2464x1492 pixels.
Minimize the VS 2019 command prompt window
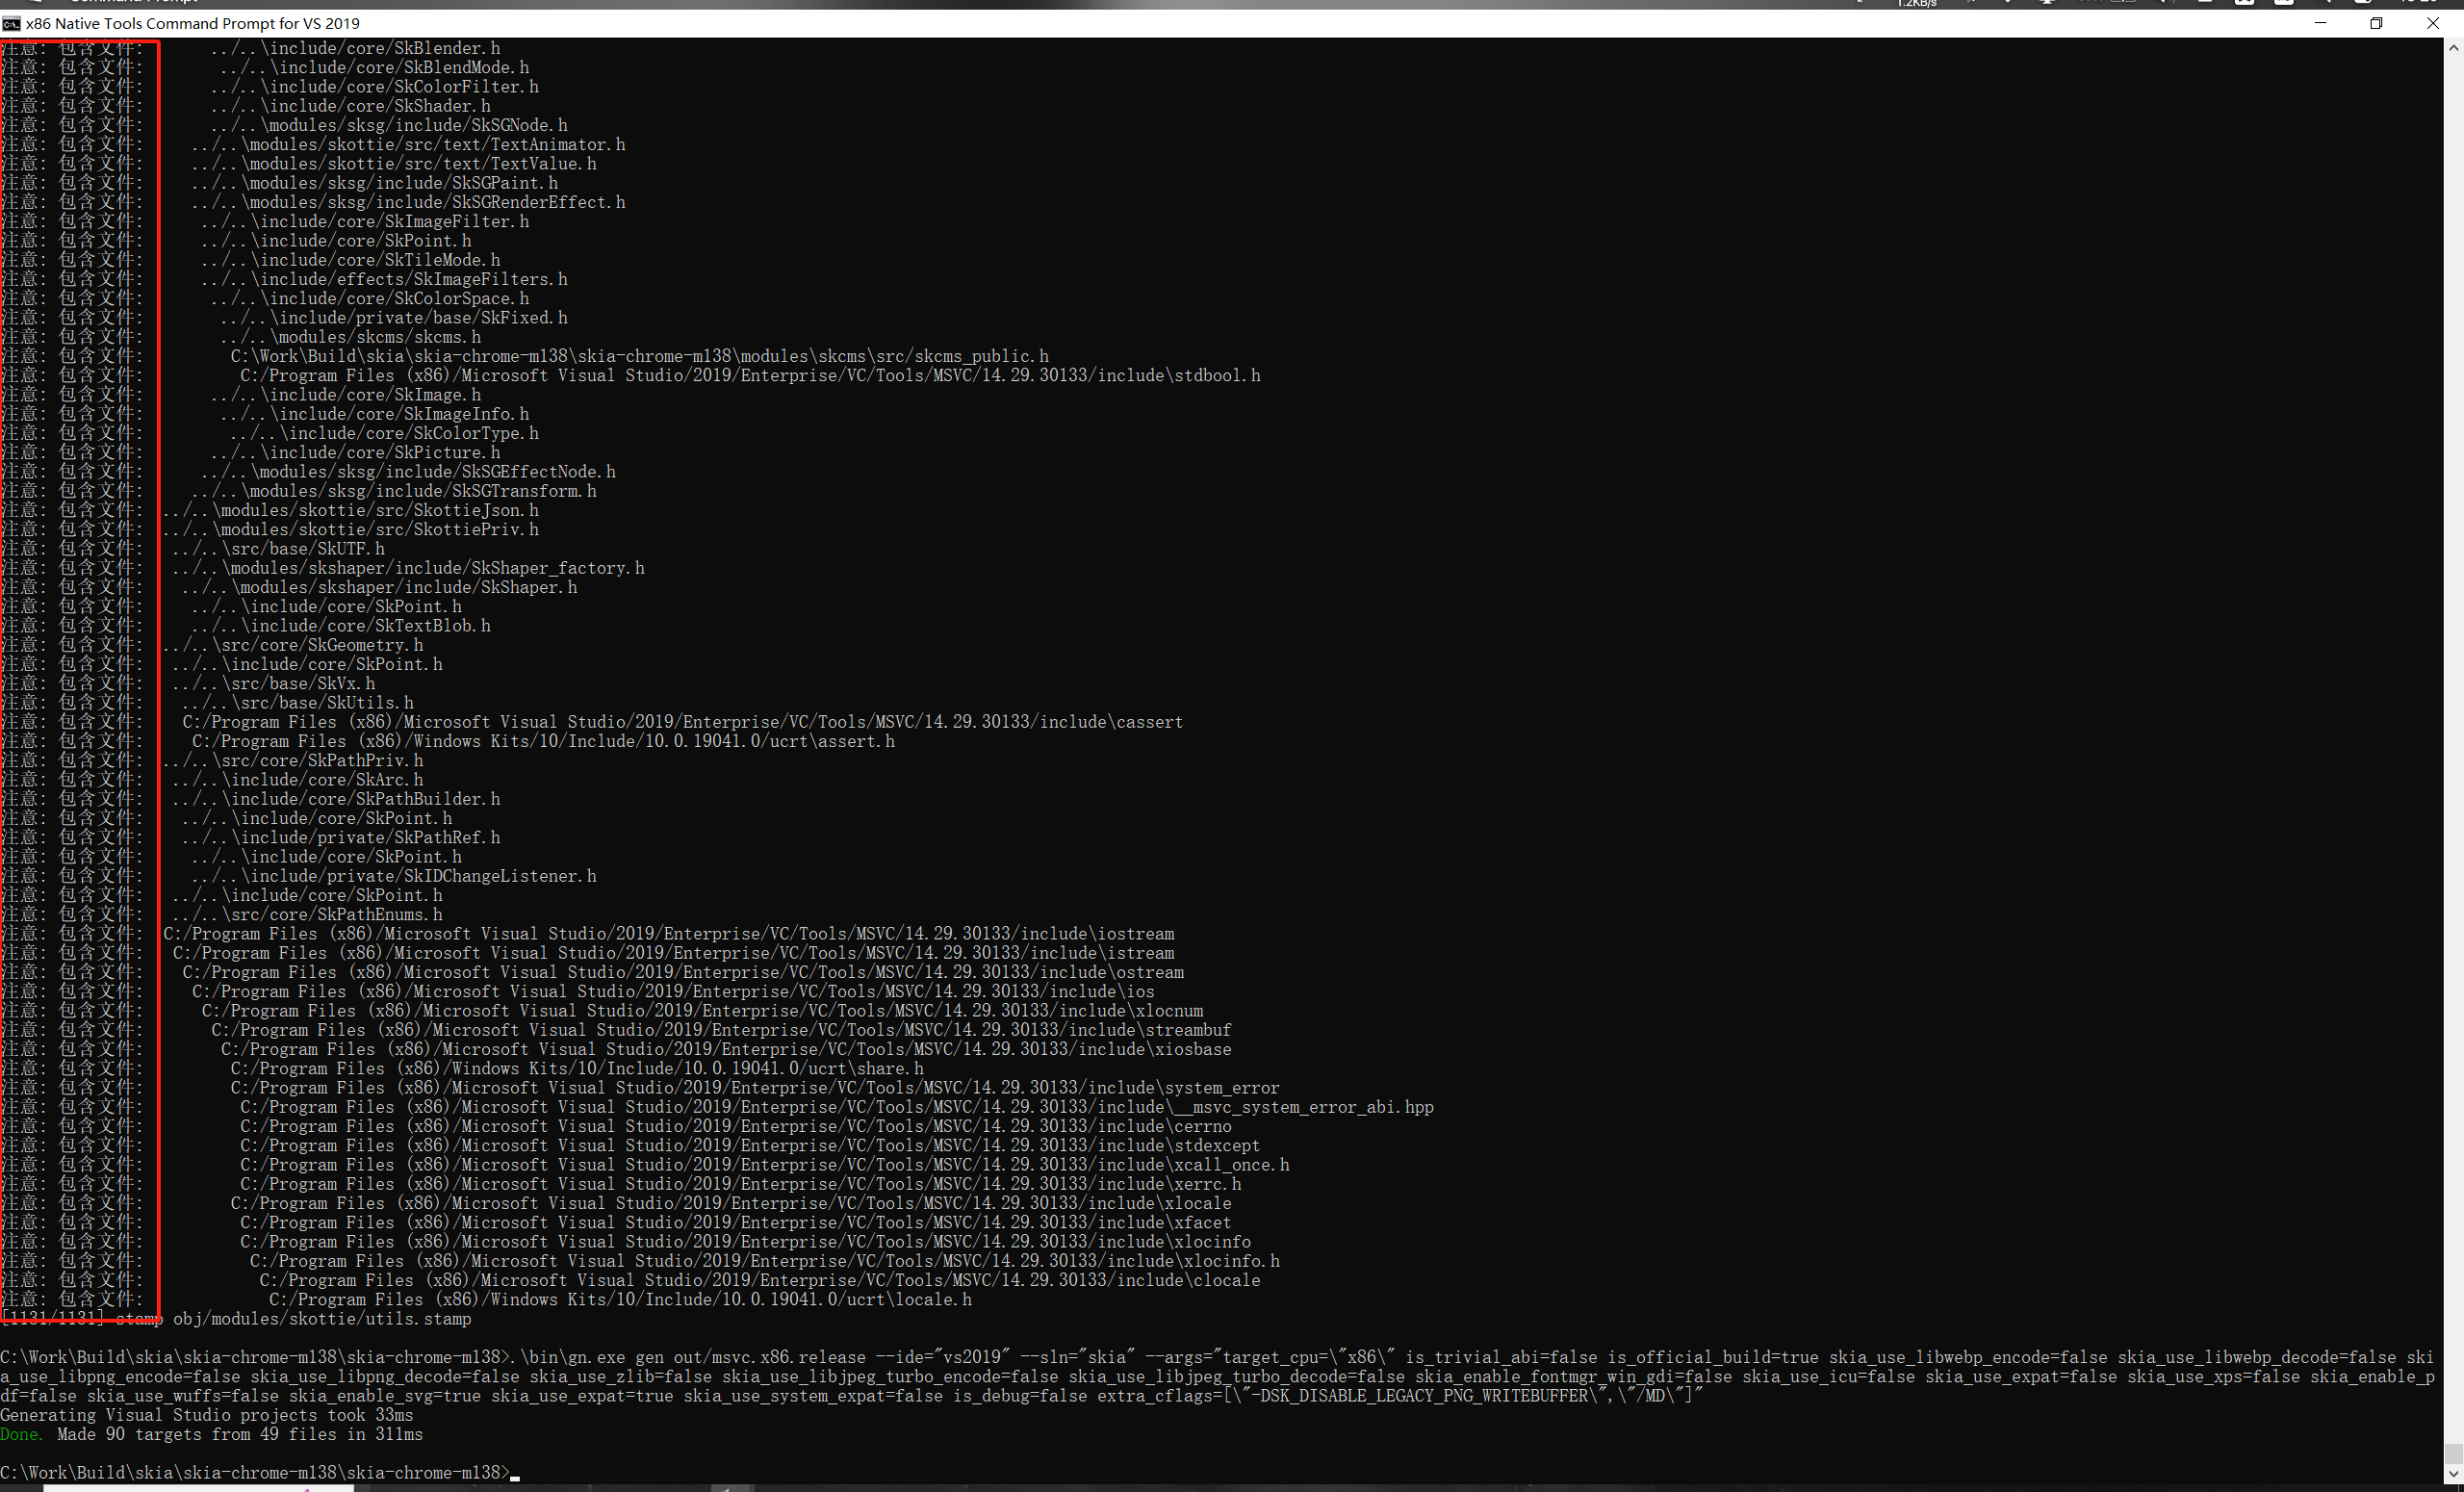[x=2320, y=23]
